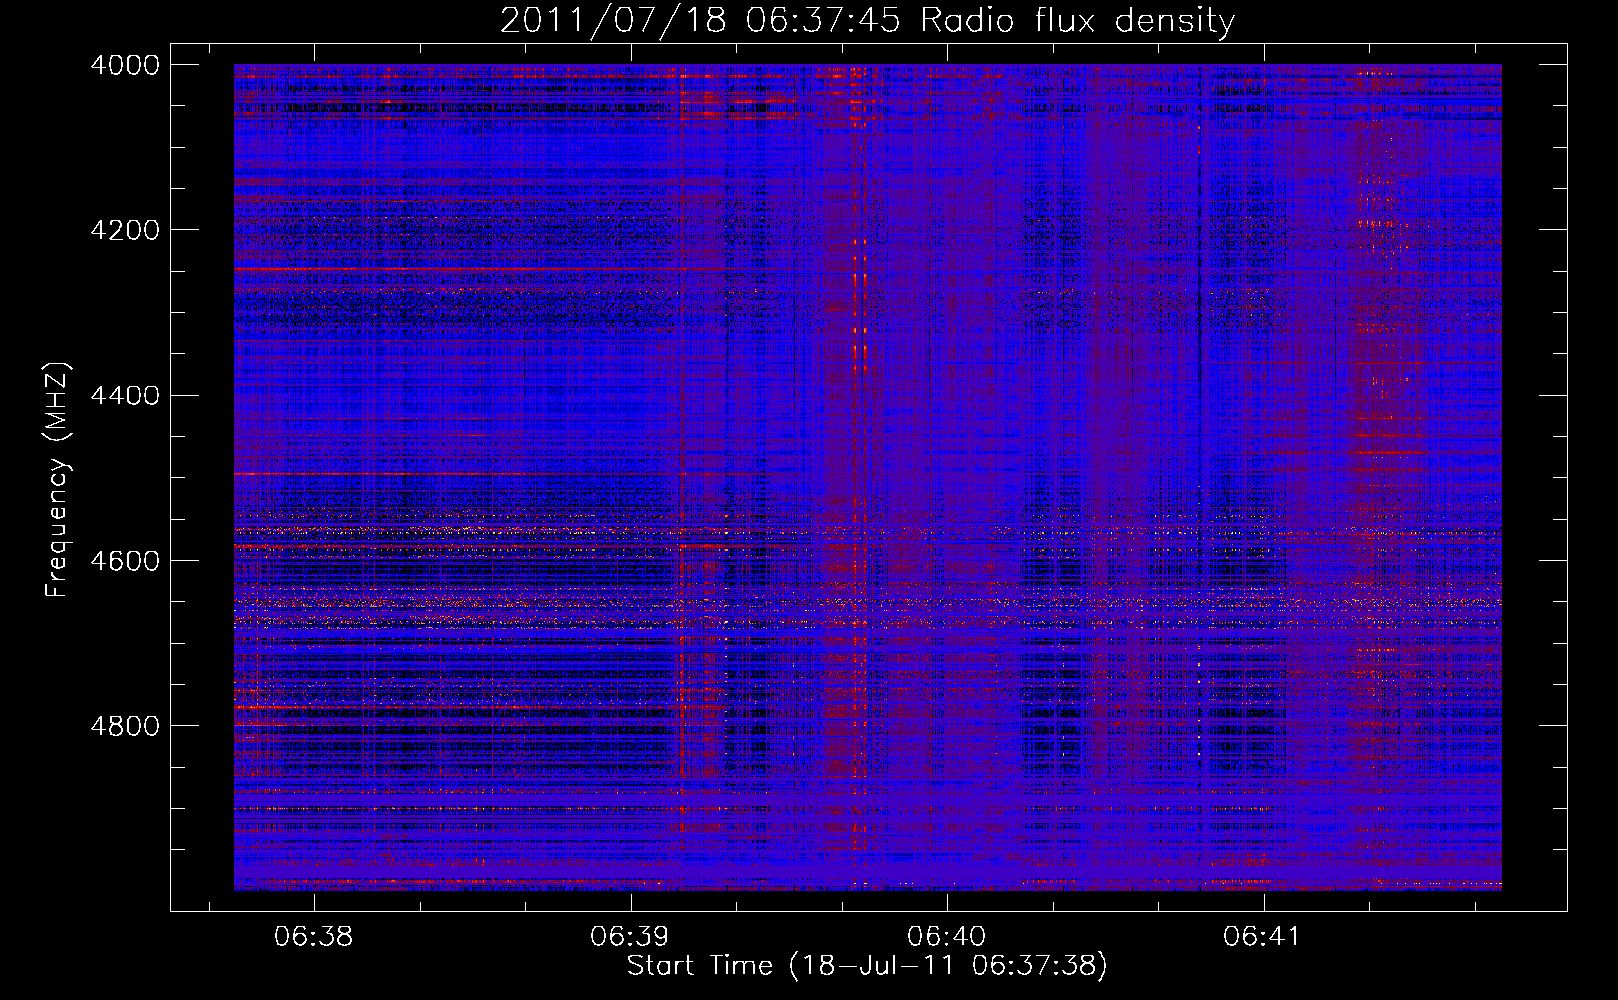
Task: Click the 06:41 time axis label
Action: coord(1263,937)
